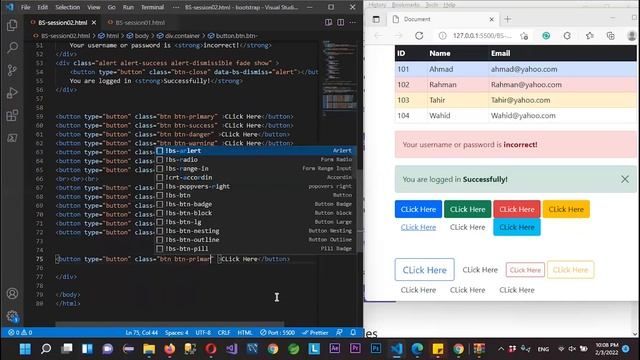Open the Manage gear in the activity bar
Viewport: 640px width, 360px height.
pyautogui.click(x=12, y=316)
